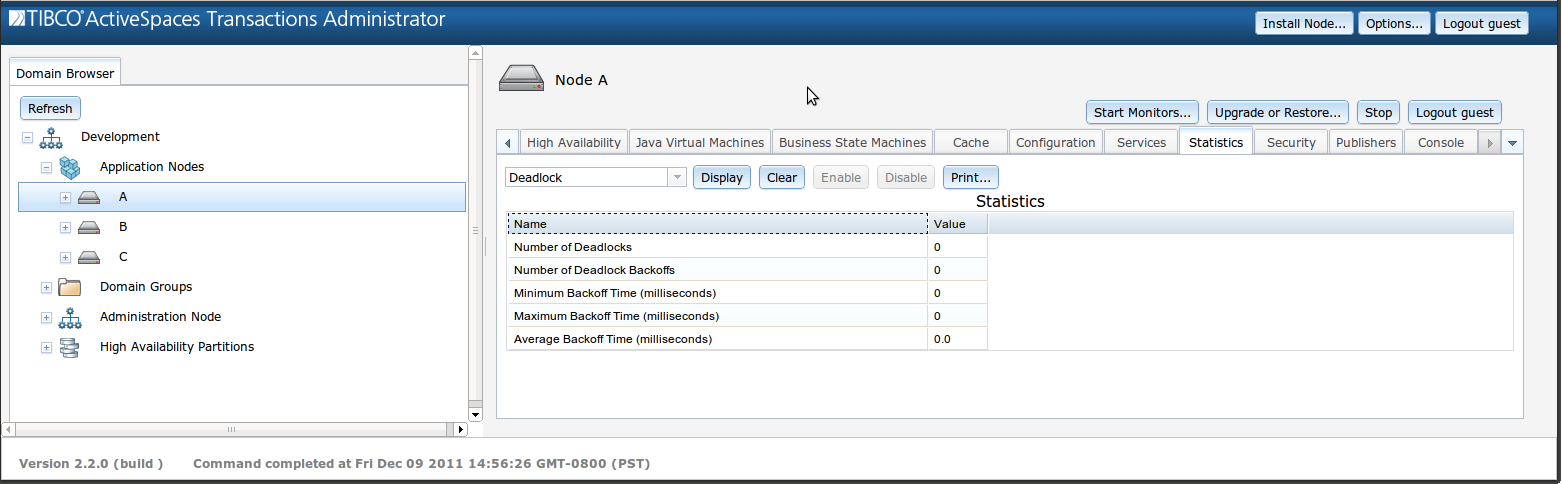Select the Domain Groups tree item

tap(146, 287)
